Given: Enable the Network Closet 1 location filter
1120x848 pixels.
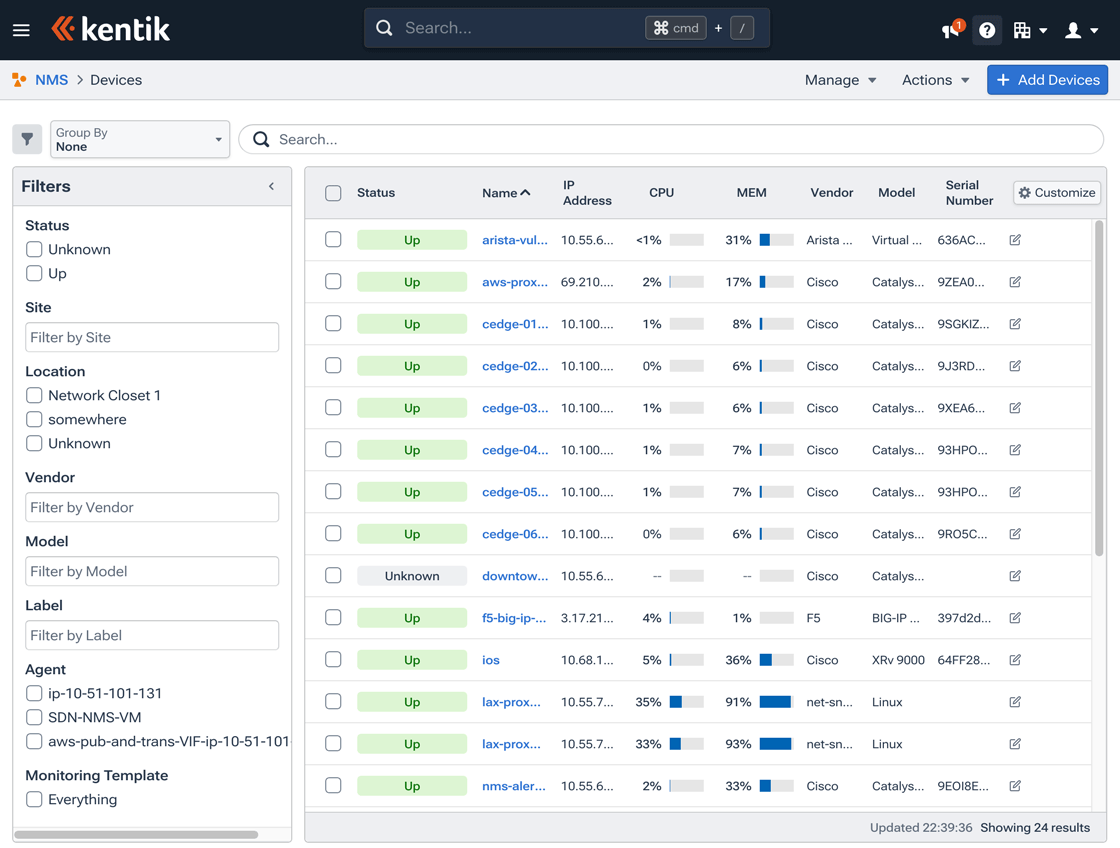Looking at the screenshot, I should 33,395.
